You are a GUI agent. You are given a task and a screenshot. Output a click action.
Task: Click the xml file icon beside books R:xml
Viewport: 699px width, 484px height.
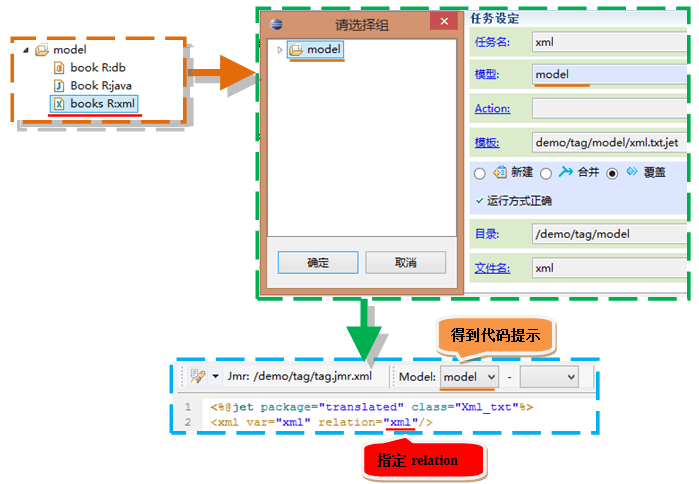point(59,104)
